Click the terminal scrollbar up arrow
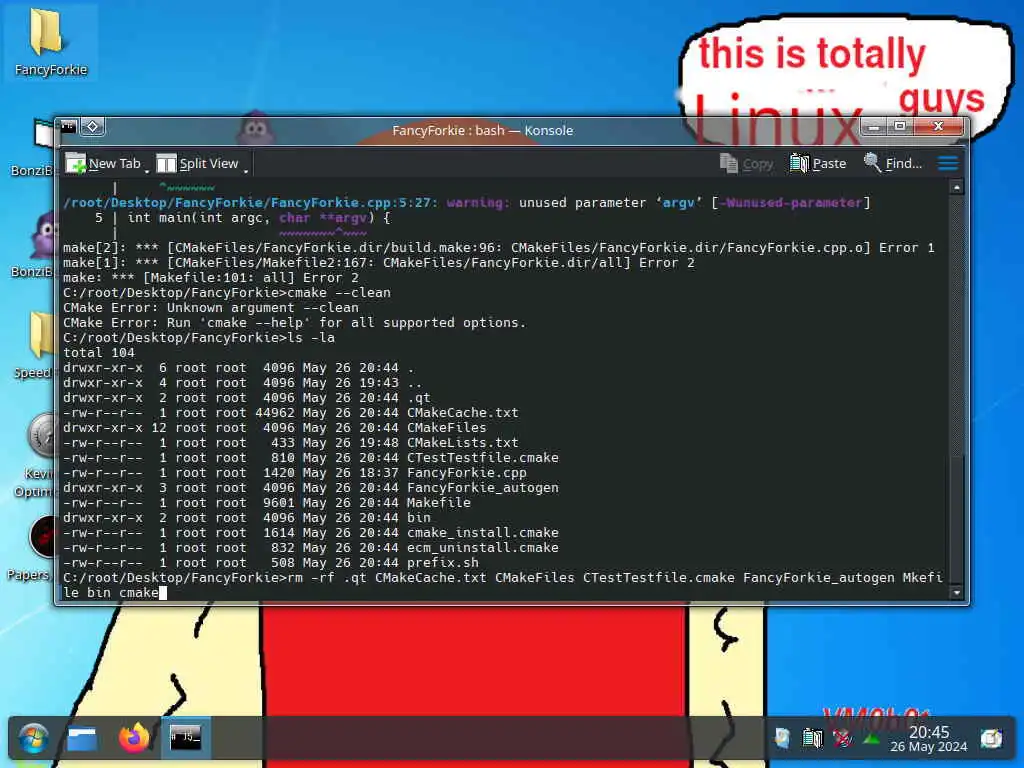The width and height of the screenshot is (1024, 768). pyautogui.click(x=957, y=187)
